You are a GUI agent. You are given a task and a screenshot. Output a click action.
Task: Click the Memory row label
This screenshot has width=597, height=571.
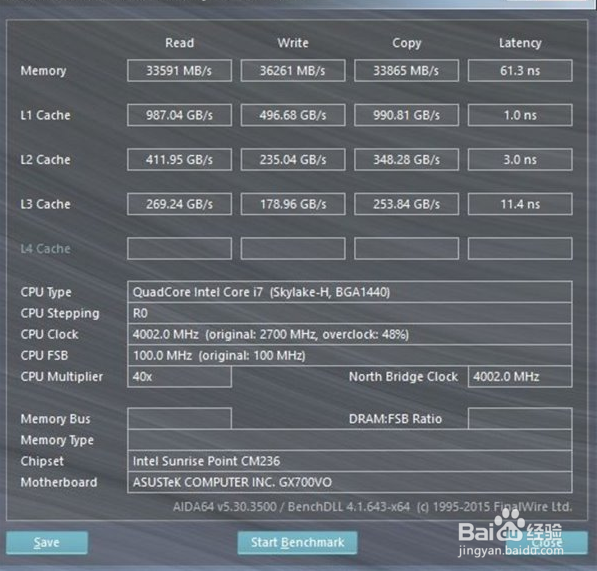point(43,71)
